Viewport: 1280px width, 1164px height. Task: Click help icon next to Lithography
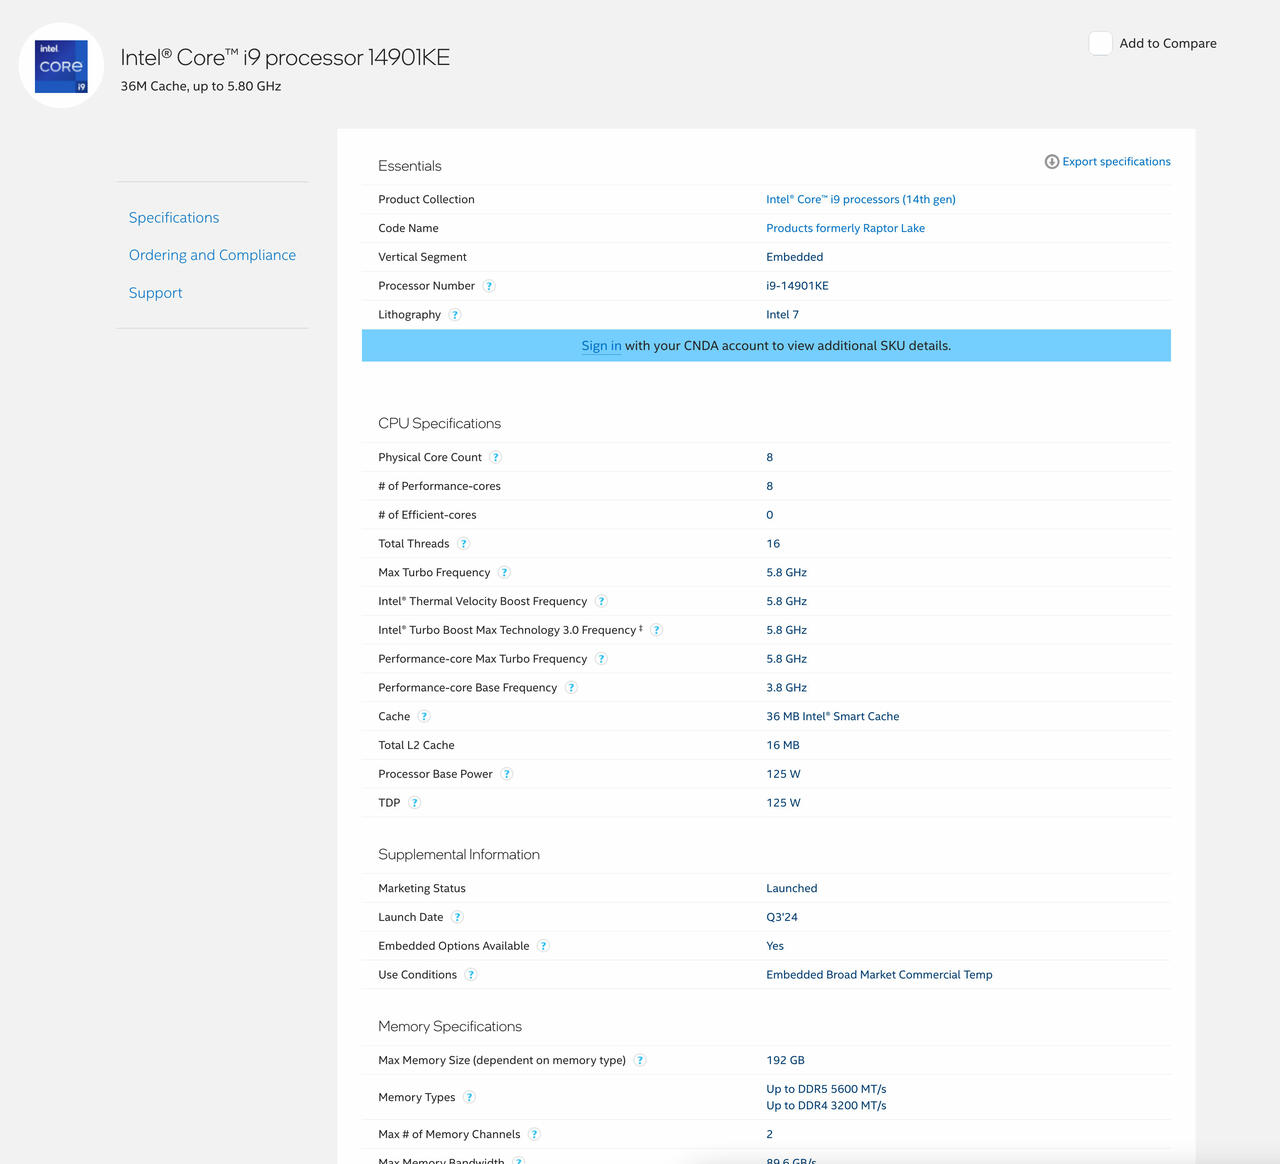tap(455, 315)
